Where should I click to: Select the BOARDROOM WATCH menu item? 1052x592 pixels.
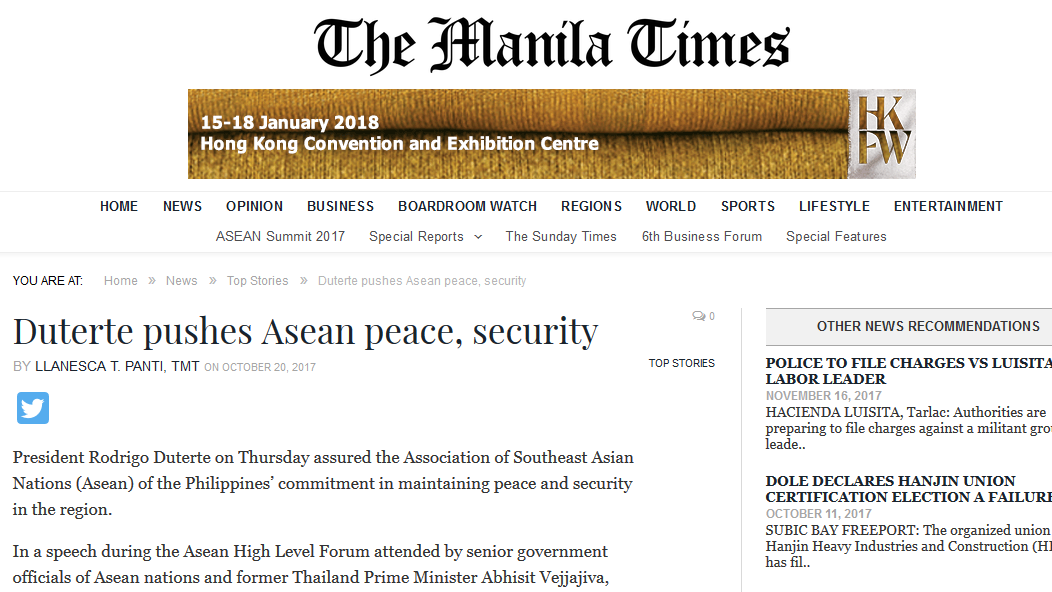[468, 207]
